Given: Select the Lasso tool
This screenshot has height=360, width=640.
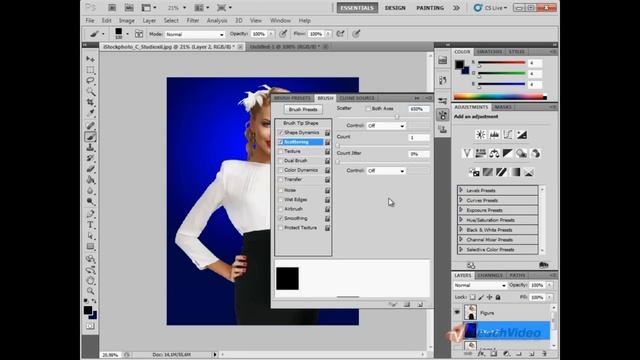Looking at the screenshot, I should tap(90, 81).
